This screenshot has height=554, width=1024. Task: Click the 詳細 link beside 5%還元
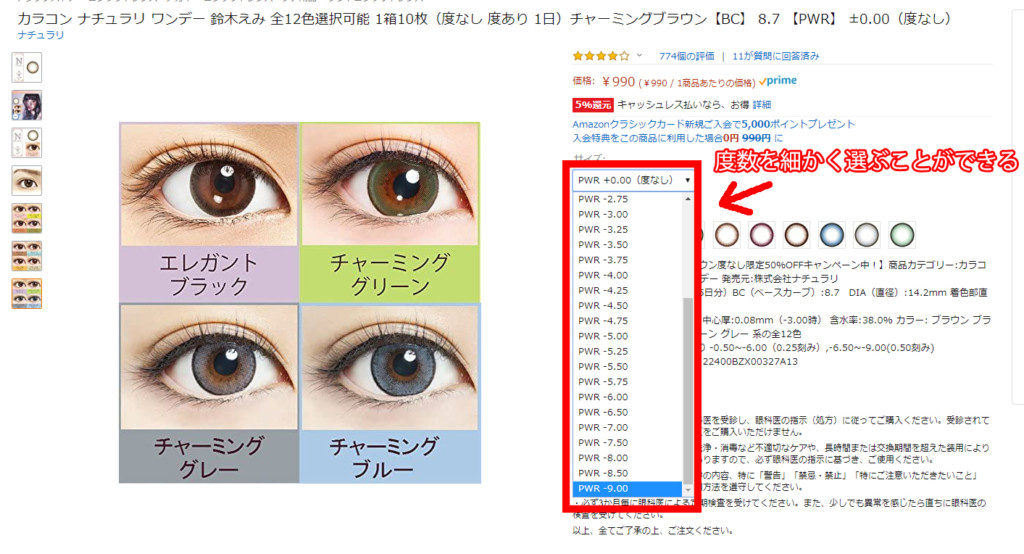click(761, 105)
